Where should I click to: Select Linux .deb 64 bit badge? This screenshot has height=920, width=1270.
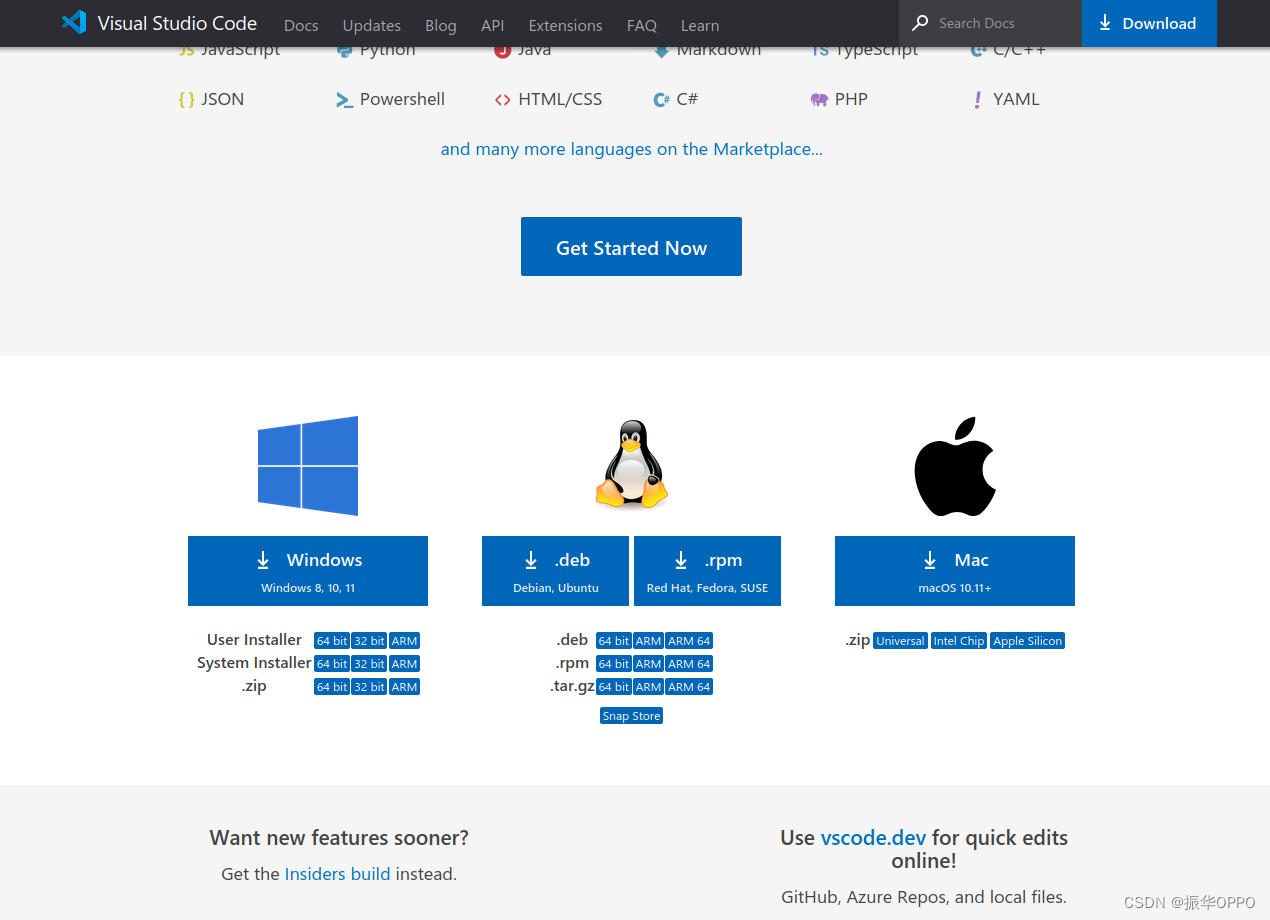614,641
